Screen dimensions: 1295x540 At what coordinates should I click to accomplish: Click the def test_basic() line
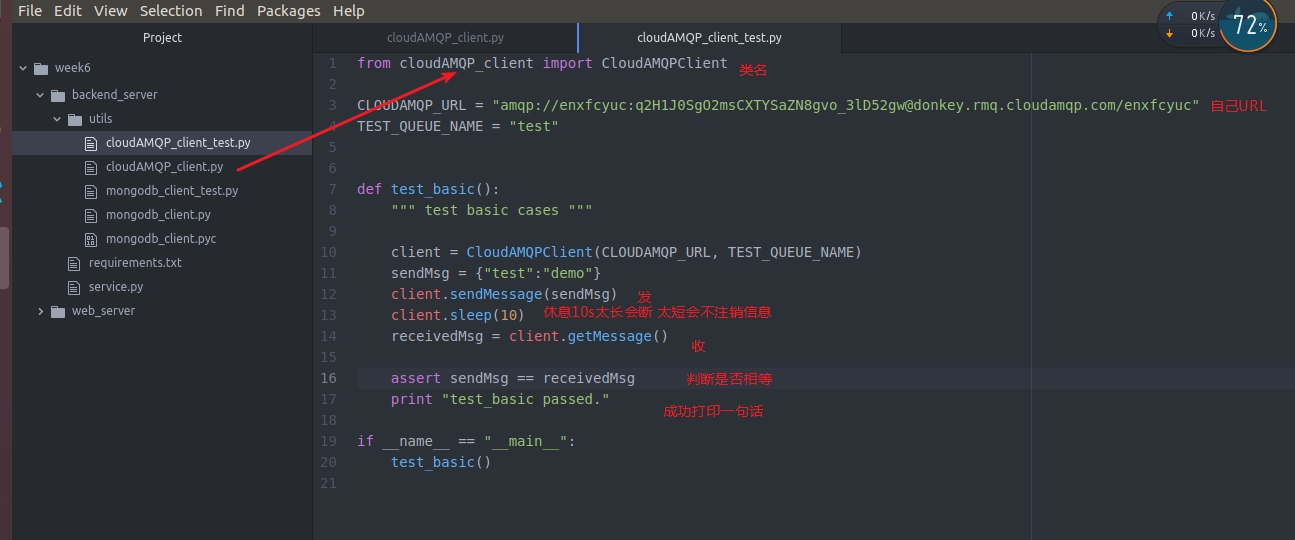428,189
